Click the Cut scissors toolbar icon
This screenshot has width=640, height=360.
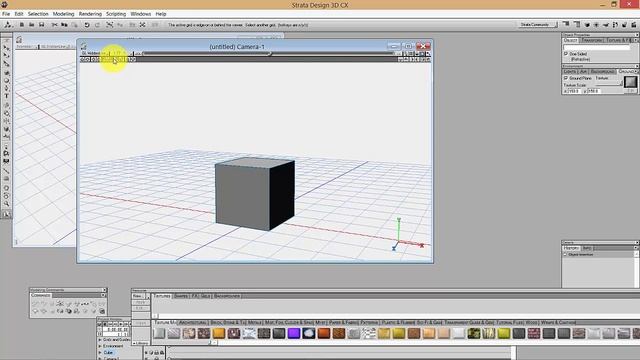(x=54, y=25)
